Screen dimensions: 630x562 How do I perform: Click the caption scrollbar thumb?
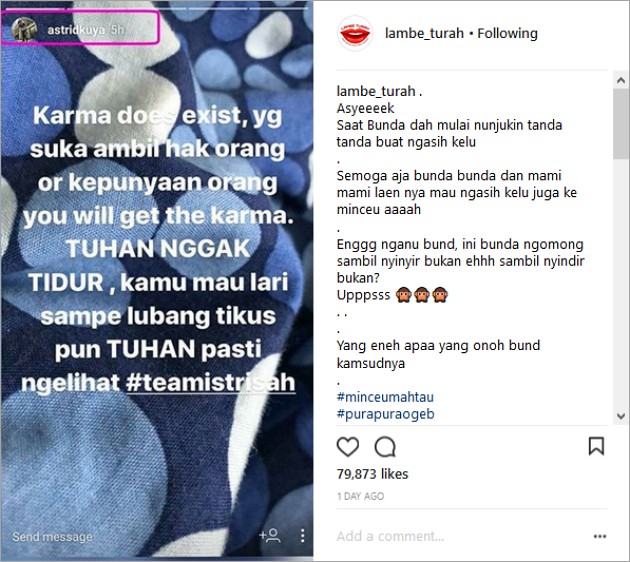click(621, 124)
